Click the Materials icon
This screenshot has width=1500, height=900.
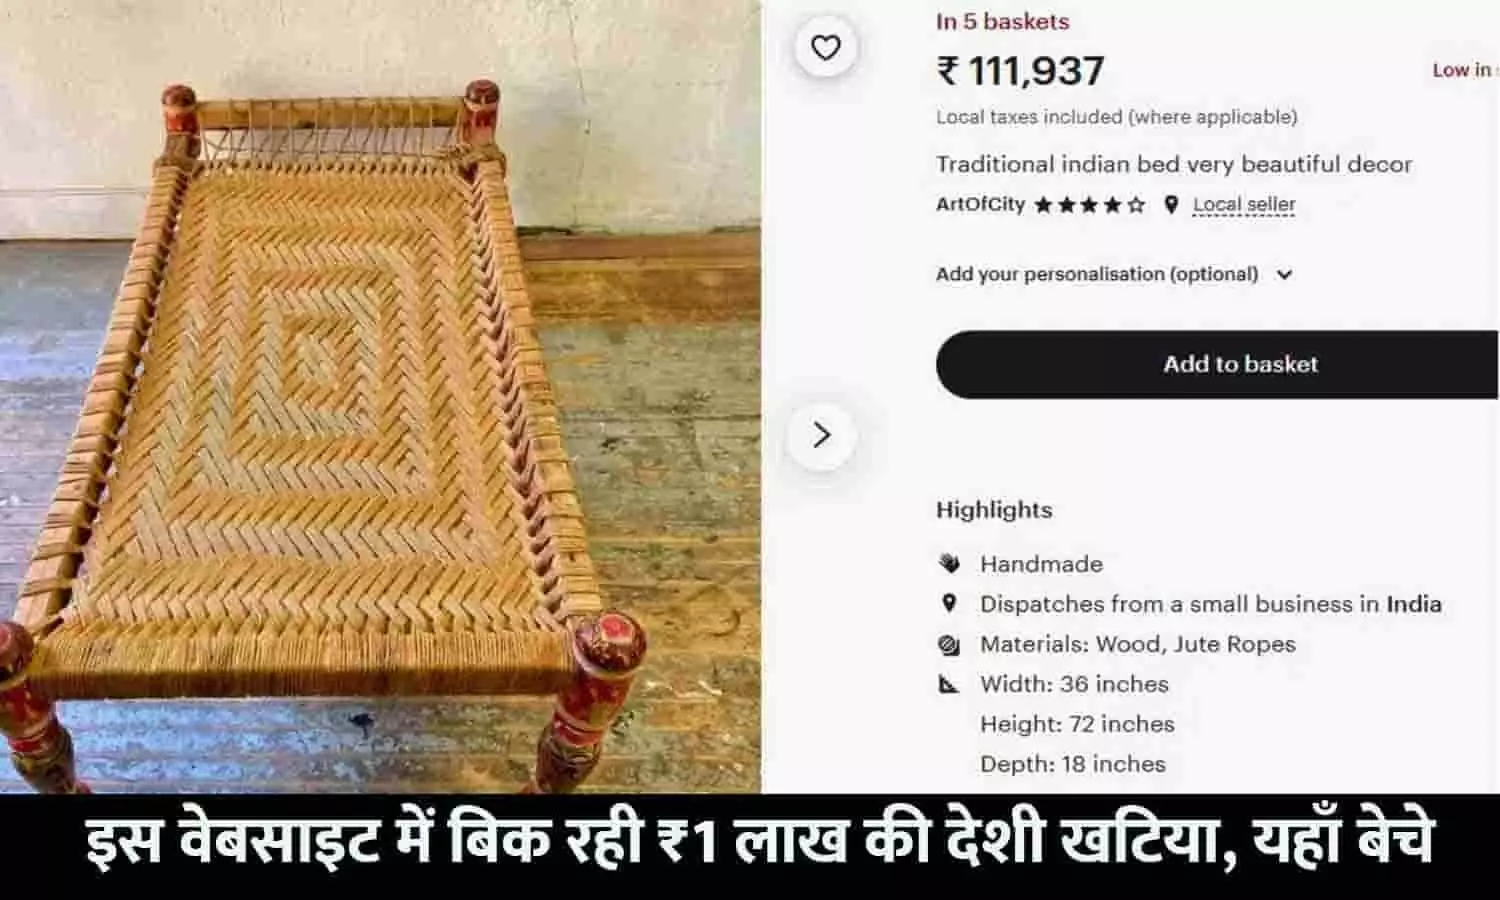[949, 644]
